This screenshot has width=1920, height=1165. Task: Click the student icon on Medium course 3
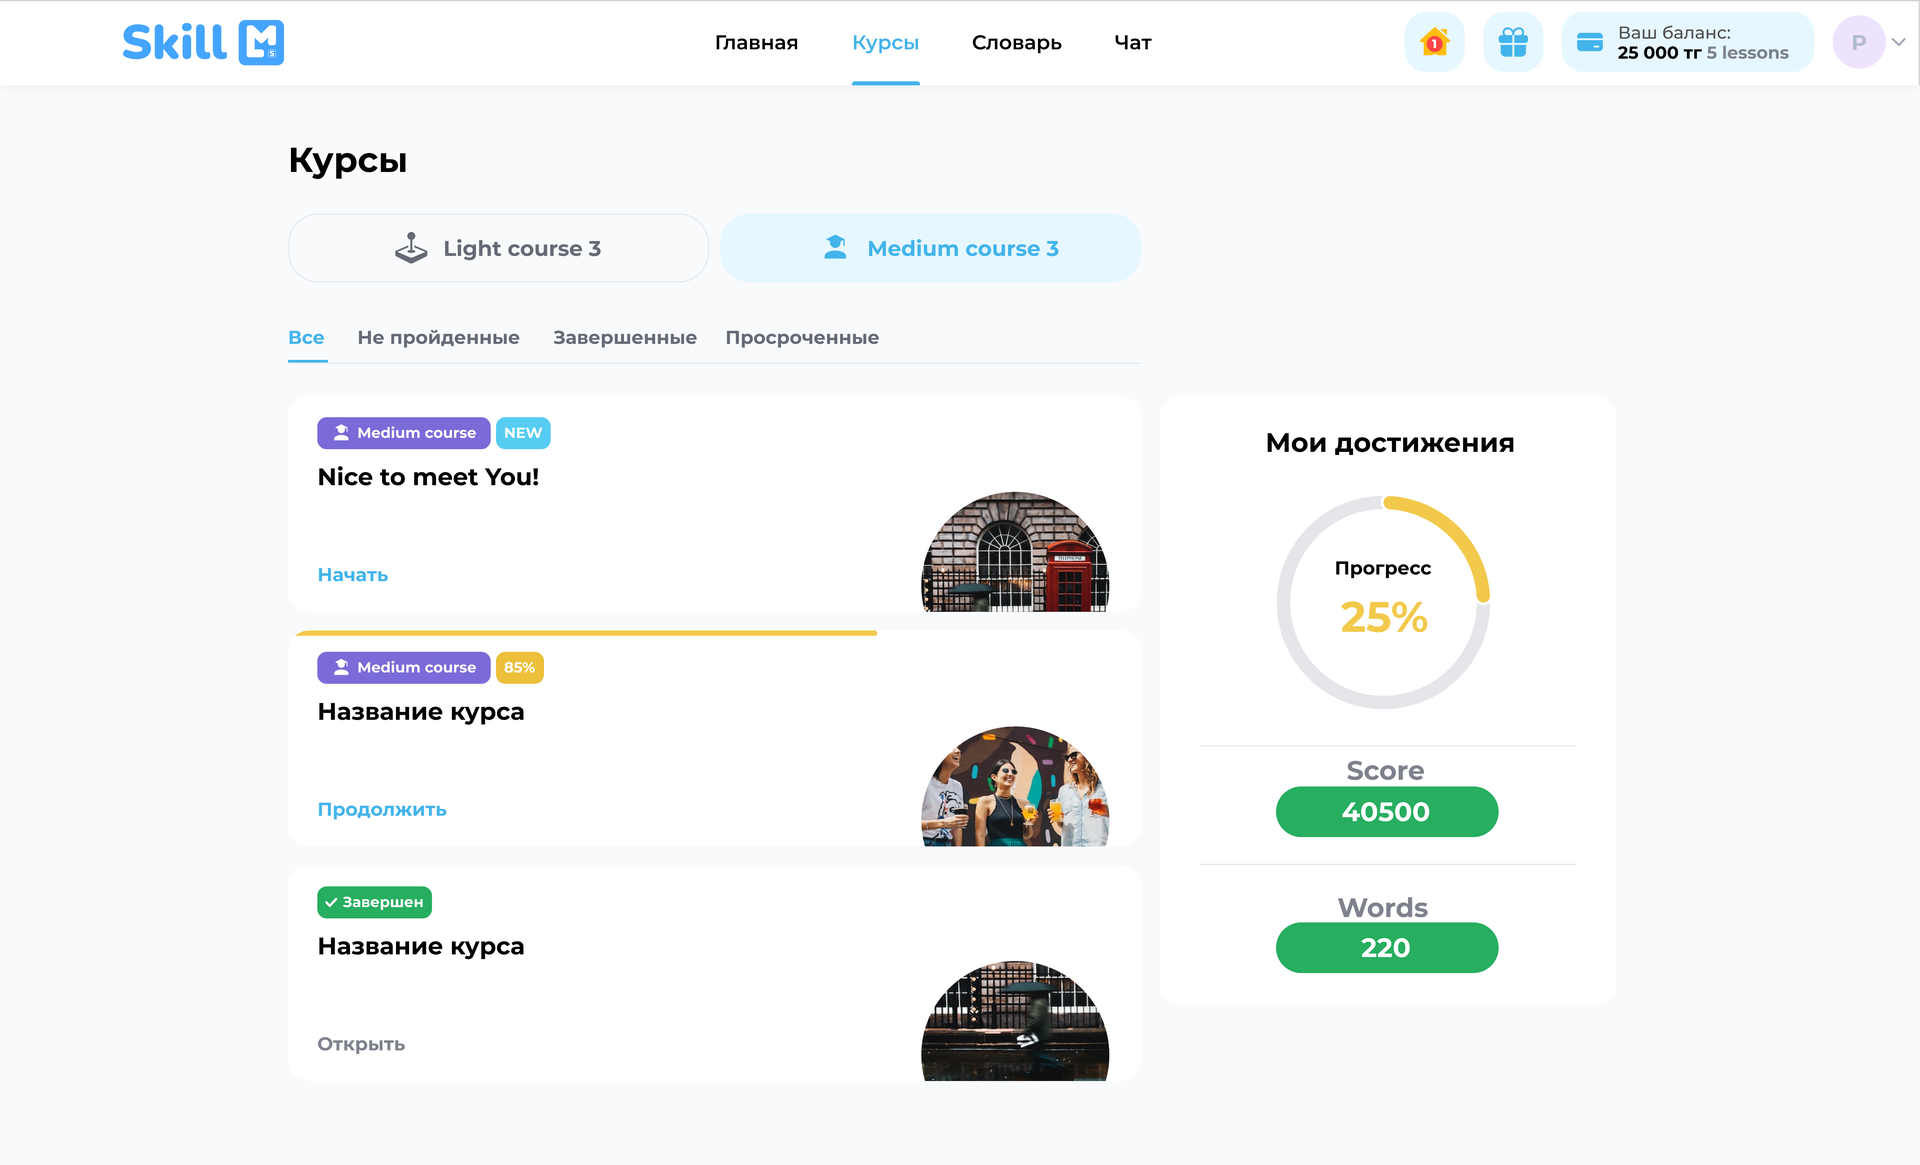pos(835,247)
